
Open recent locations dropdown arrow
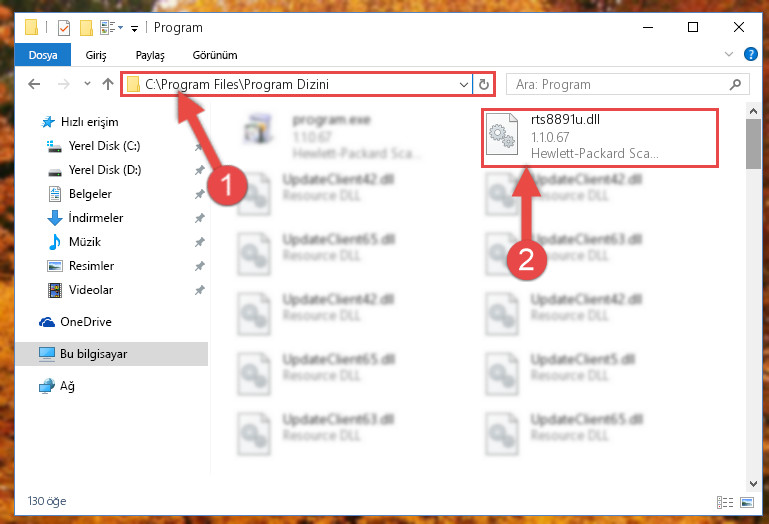87,84
